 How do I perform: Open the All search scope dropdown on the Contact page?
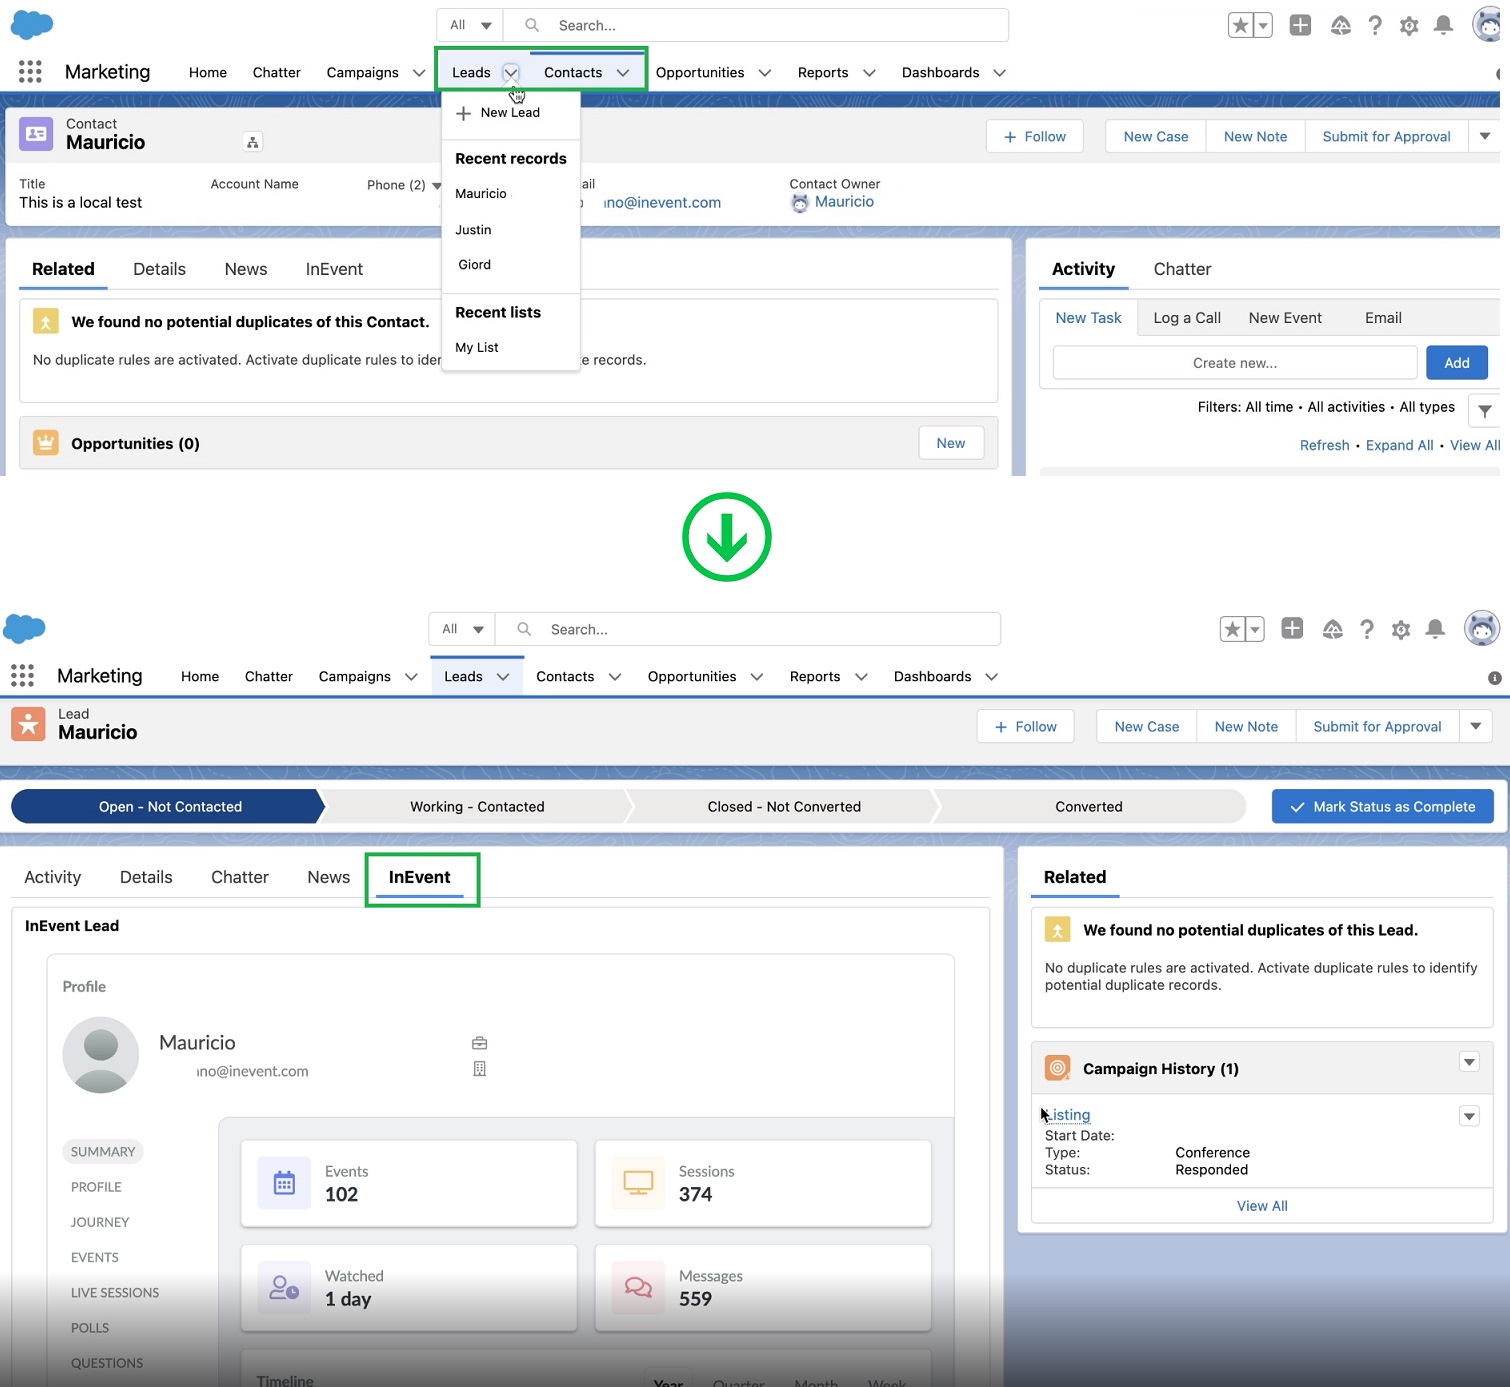470,25
